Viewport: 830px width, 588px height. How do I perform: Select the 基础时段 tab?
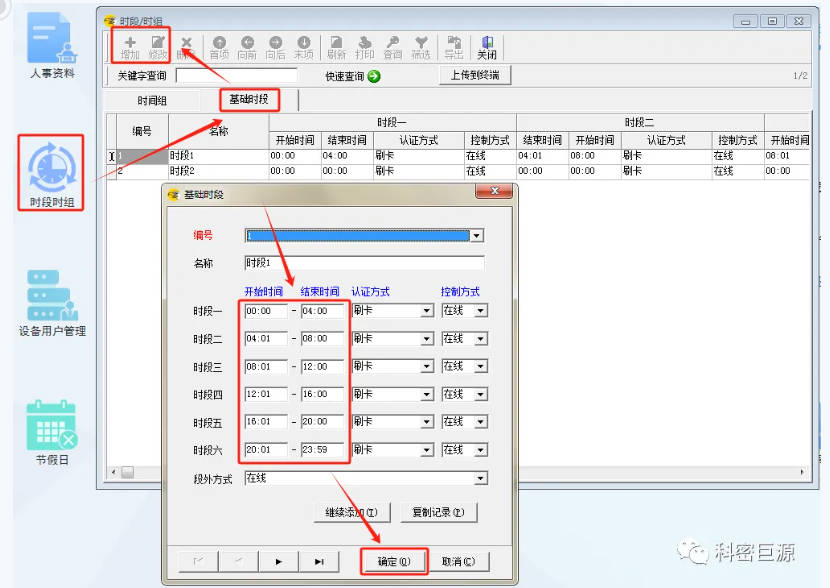coord(250,100)
